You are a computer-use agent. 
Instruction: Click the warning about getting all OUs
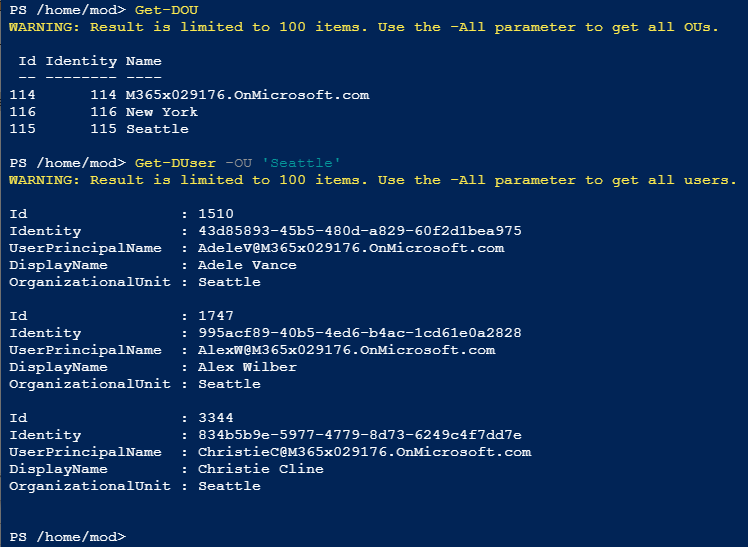(x=364, y=27)
